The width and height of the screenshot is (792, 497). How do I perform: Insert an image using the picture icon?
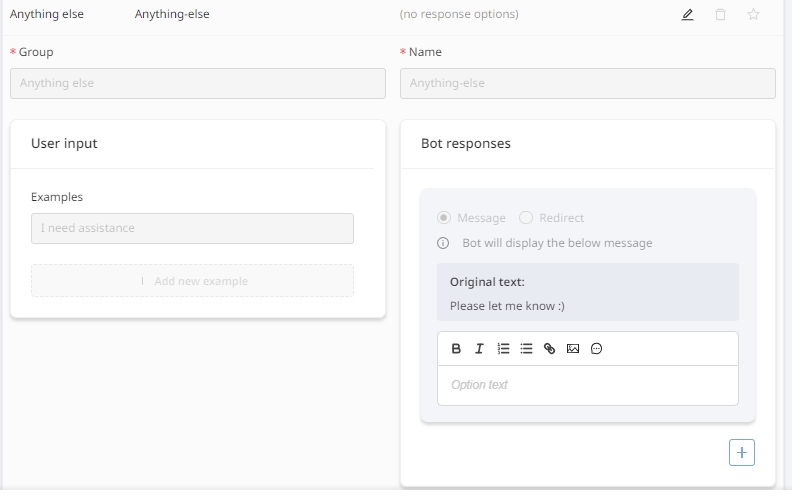coord(573,349)
